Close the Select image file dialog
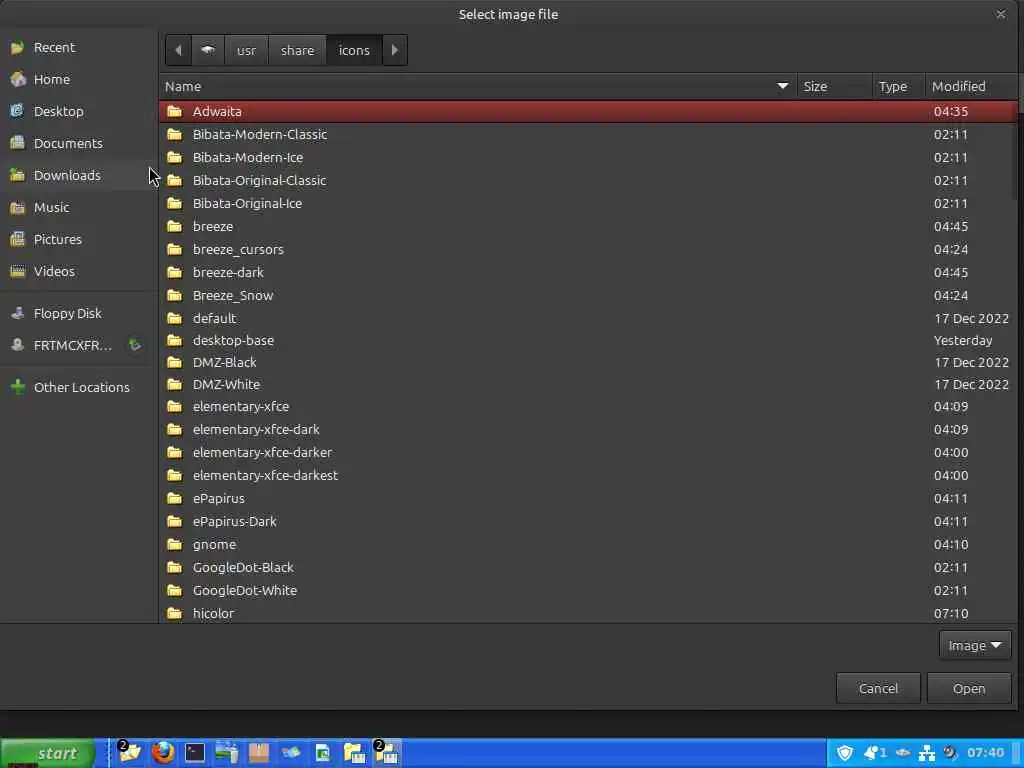1024x768 pixels. tap(1000, 14)
